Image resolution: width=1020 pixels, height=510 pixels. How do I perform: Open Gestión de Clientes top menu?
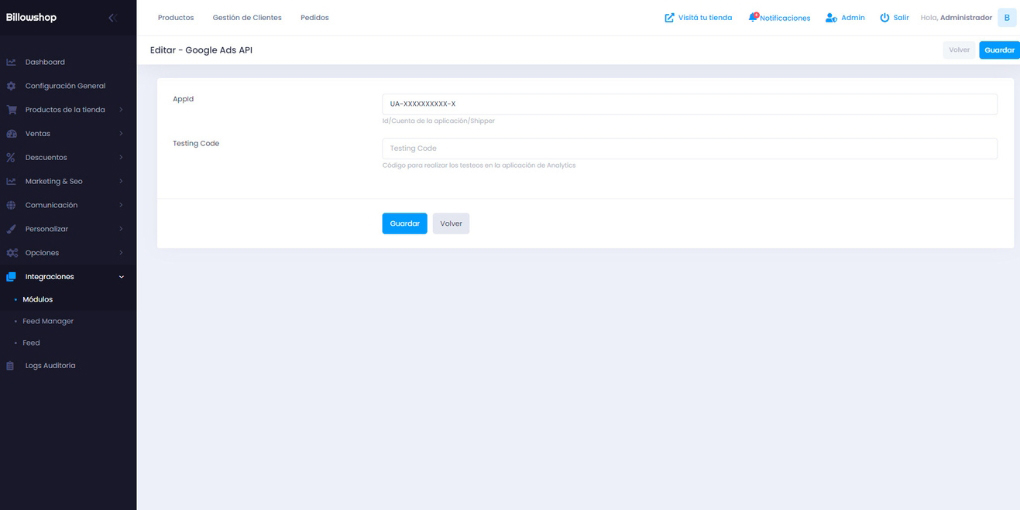(247, 18)
